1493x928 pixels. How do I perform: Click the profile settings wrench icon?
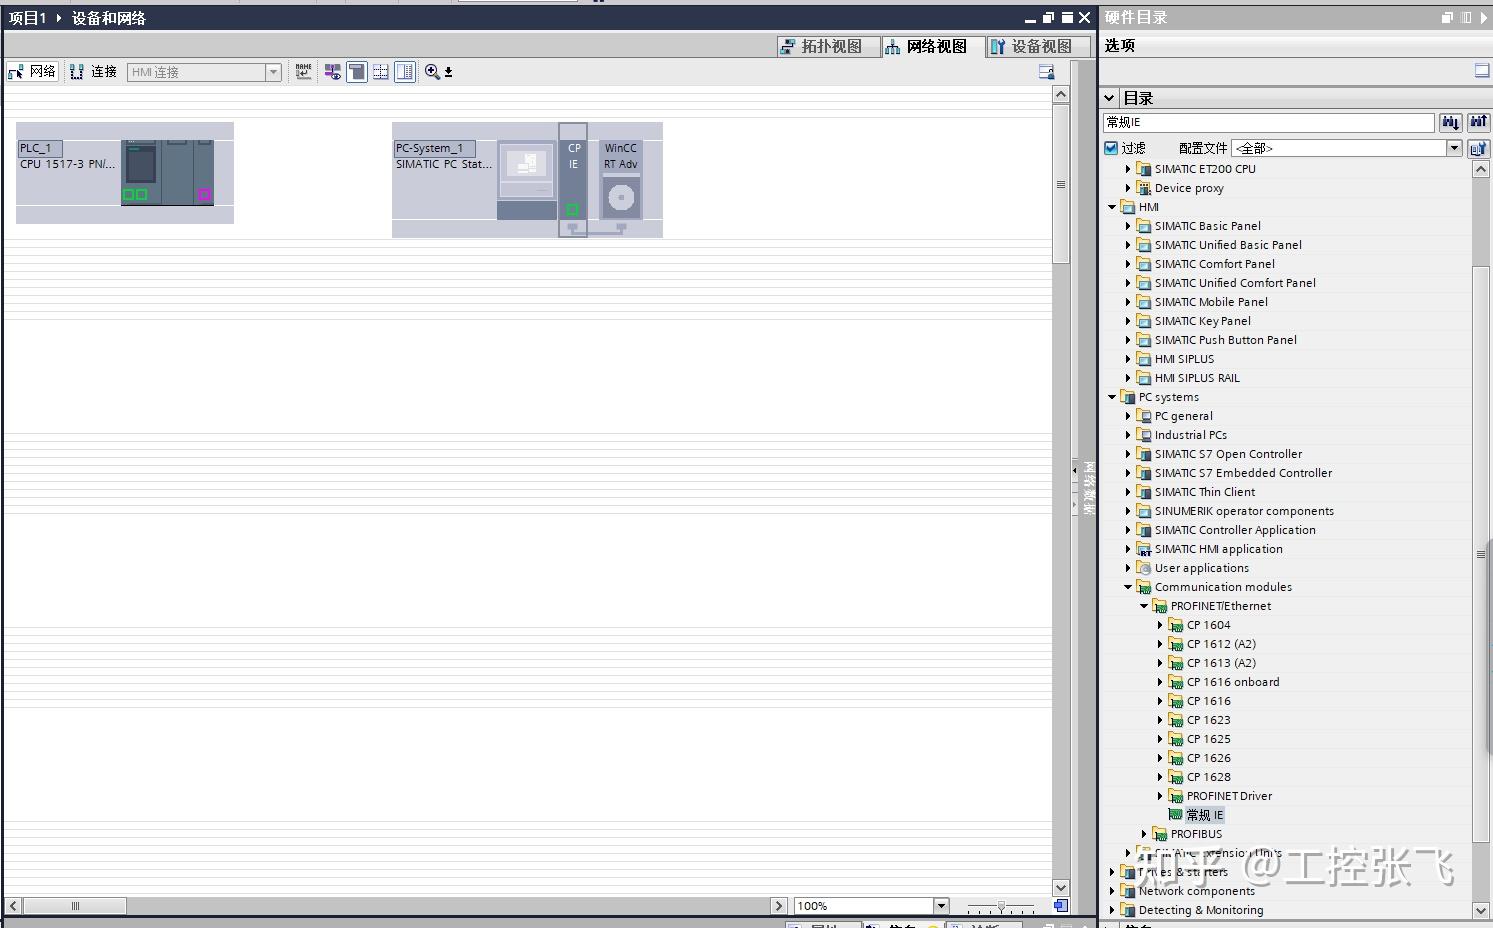click(1478, 148)
